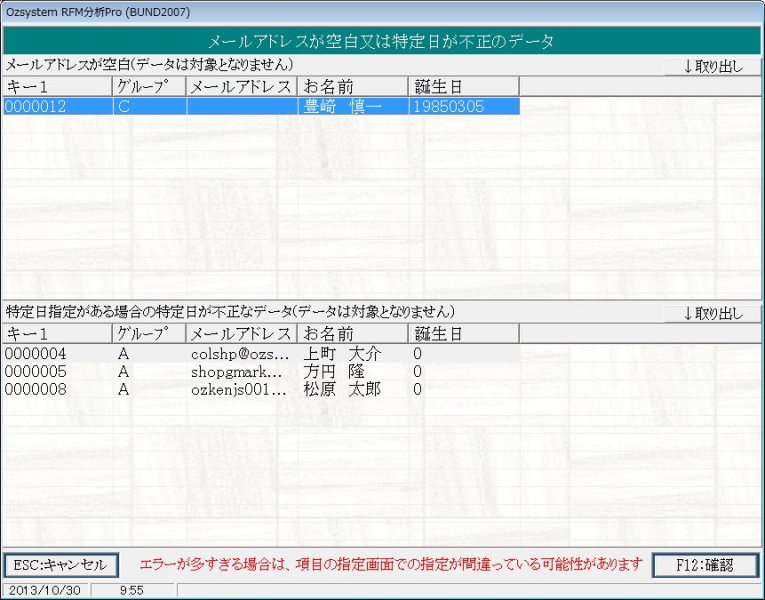765x600 pixels.
Task: Click the 誕生日 column header in the top list
Action: click(x=463, y=87)
